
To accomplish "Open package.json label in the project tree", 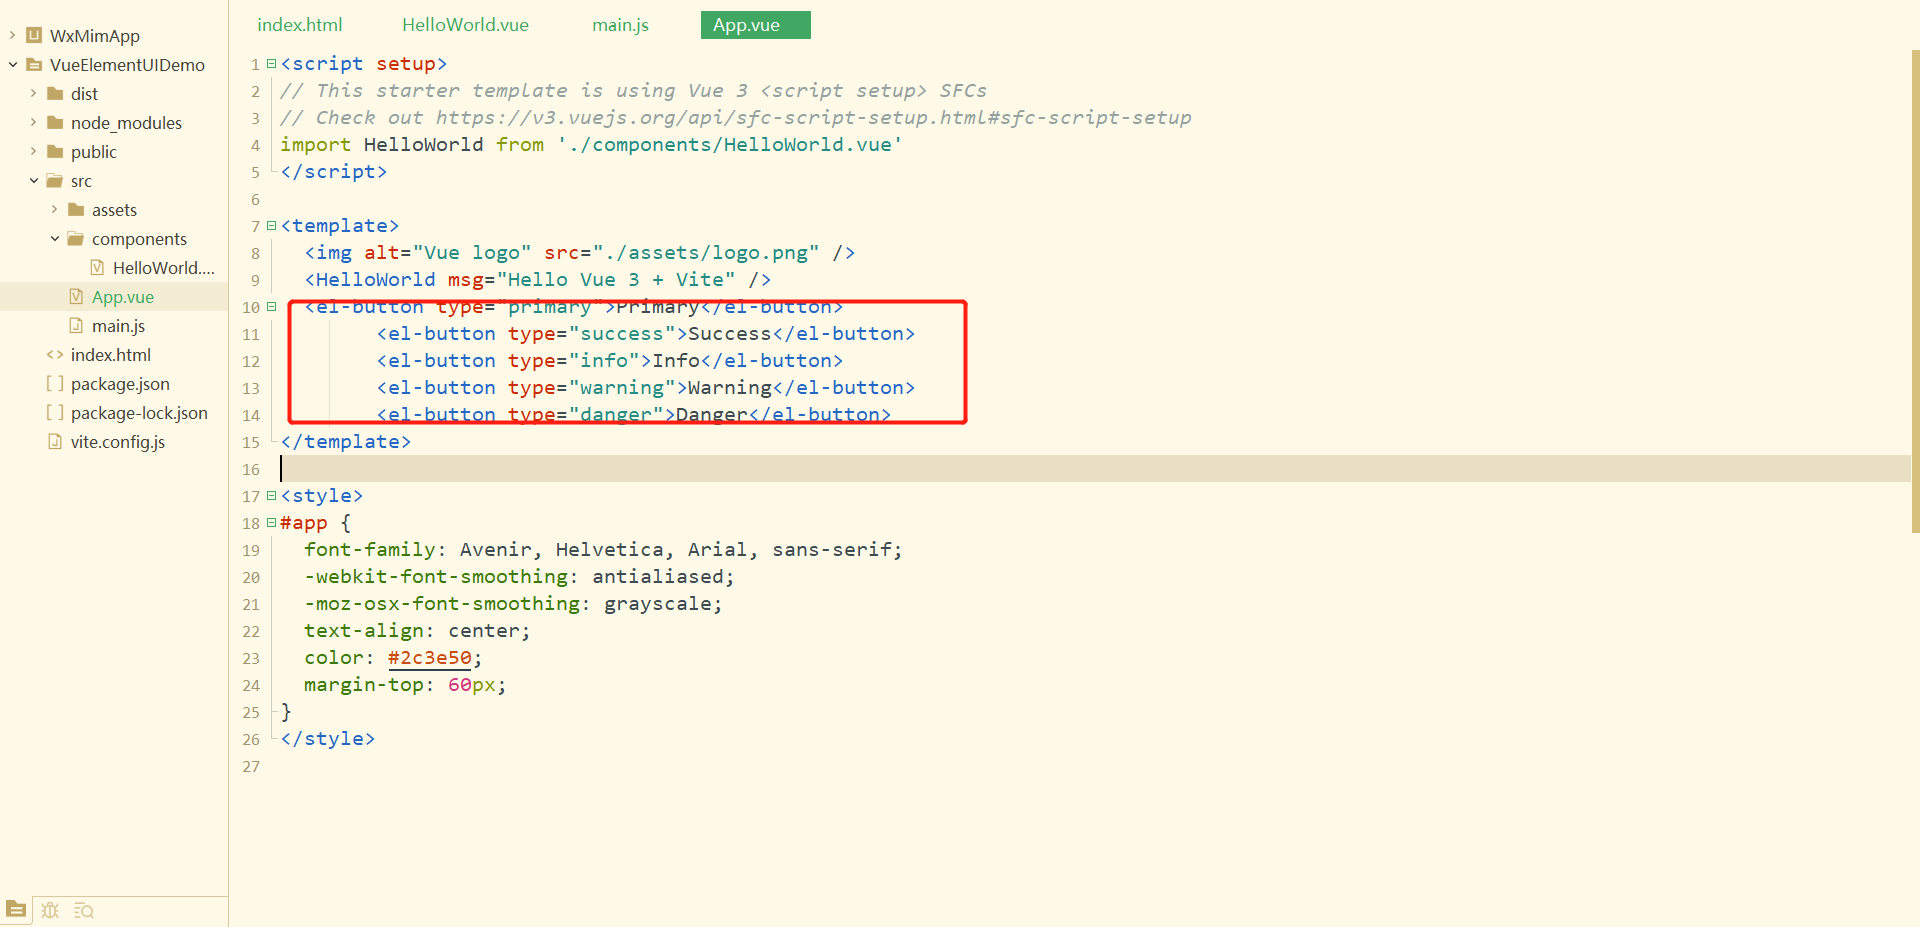I will tap(120, 383).
